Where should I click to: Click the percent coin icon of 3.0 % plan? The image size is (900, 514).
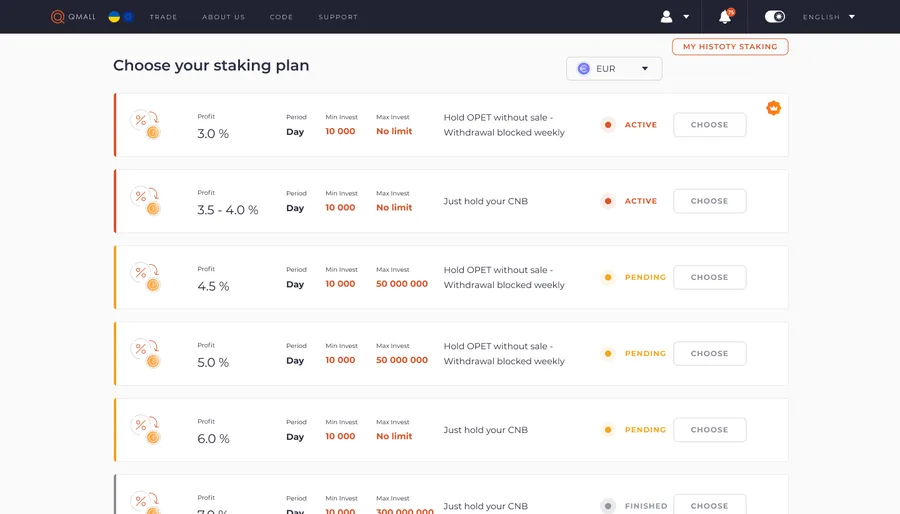[146, 124]
